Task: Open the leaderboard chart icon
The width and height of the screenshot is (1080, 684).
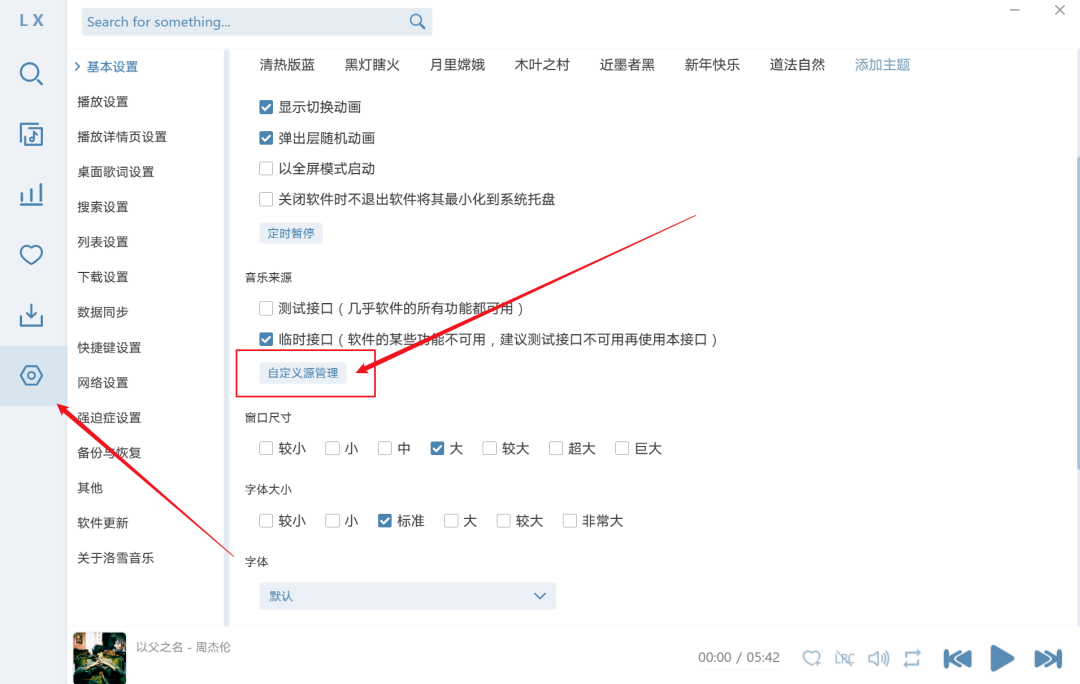Action: 32,195
